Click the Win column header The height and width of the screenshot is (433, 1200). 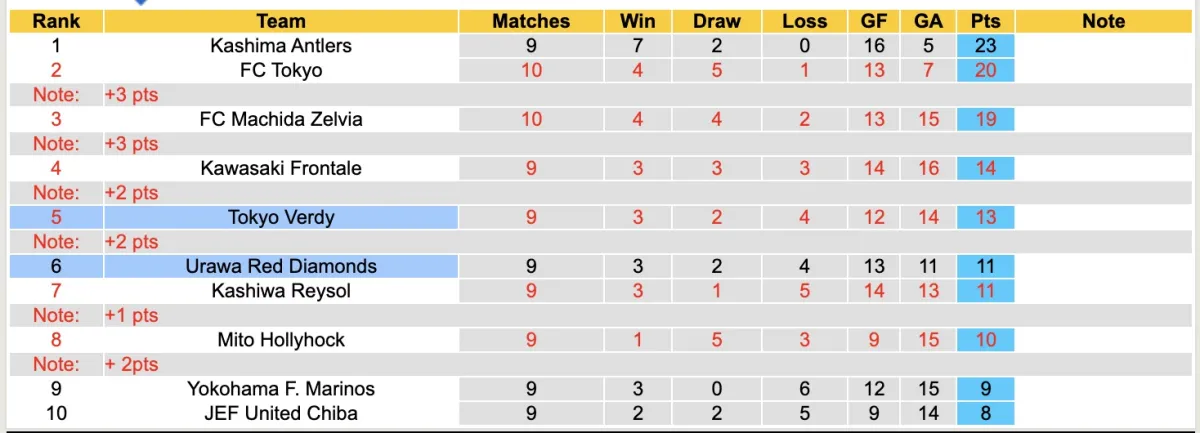[x=638, y=21]
